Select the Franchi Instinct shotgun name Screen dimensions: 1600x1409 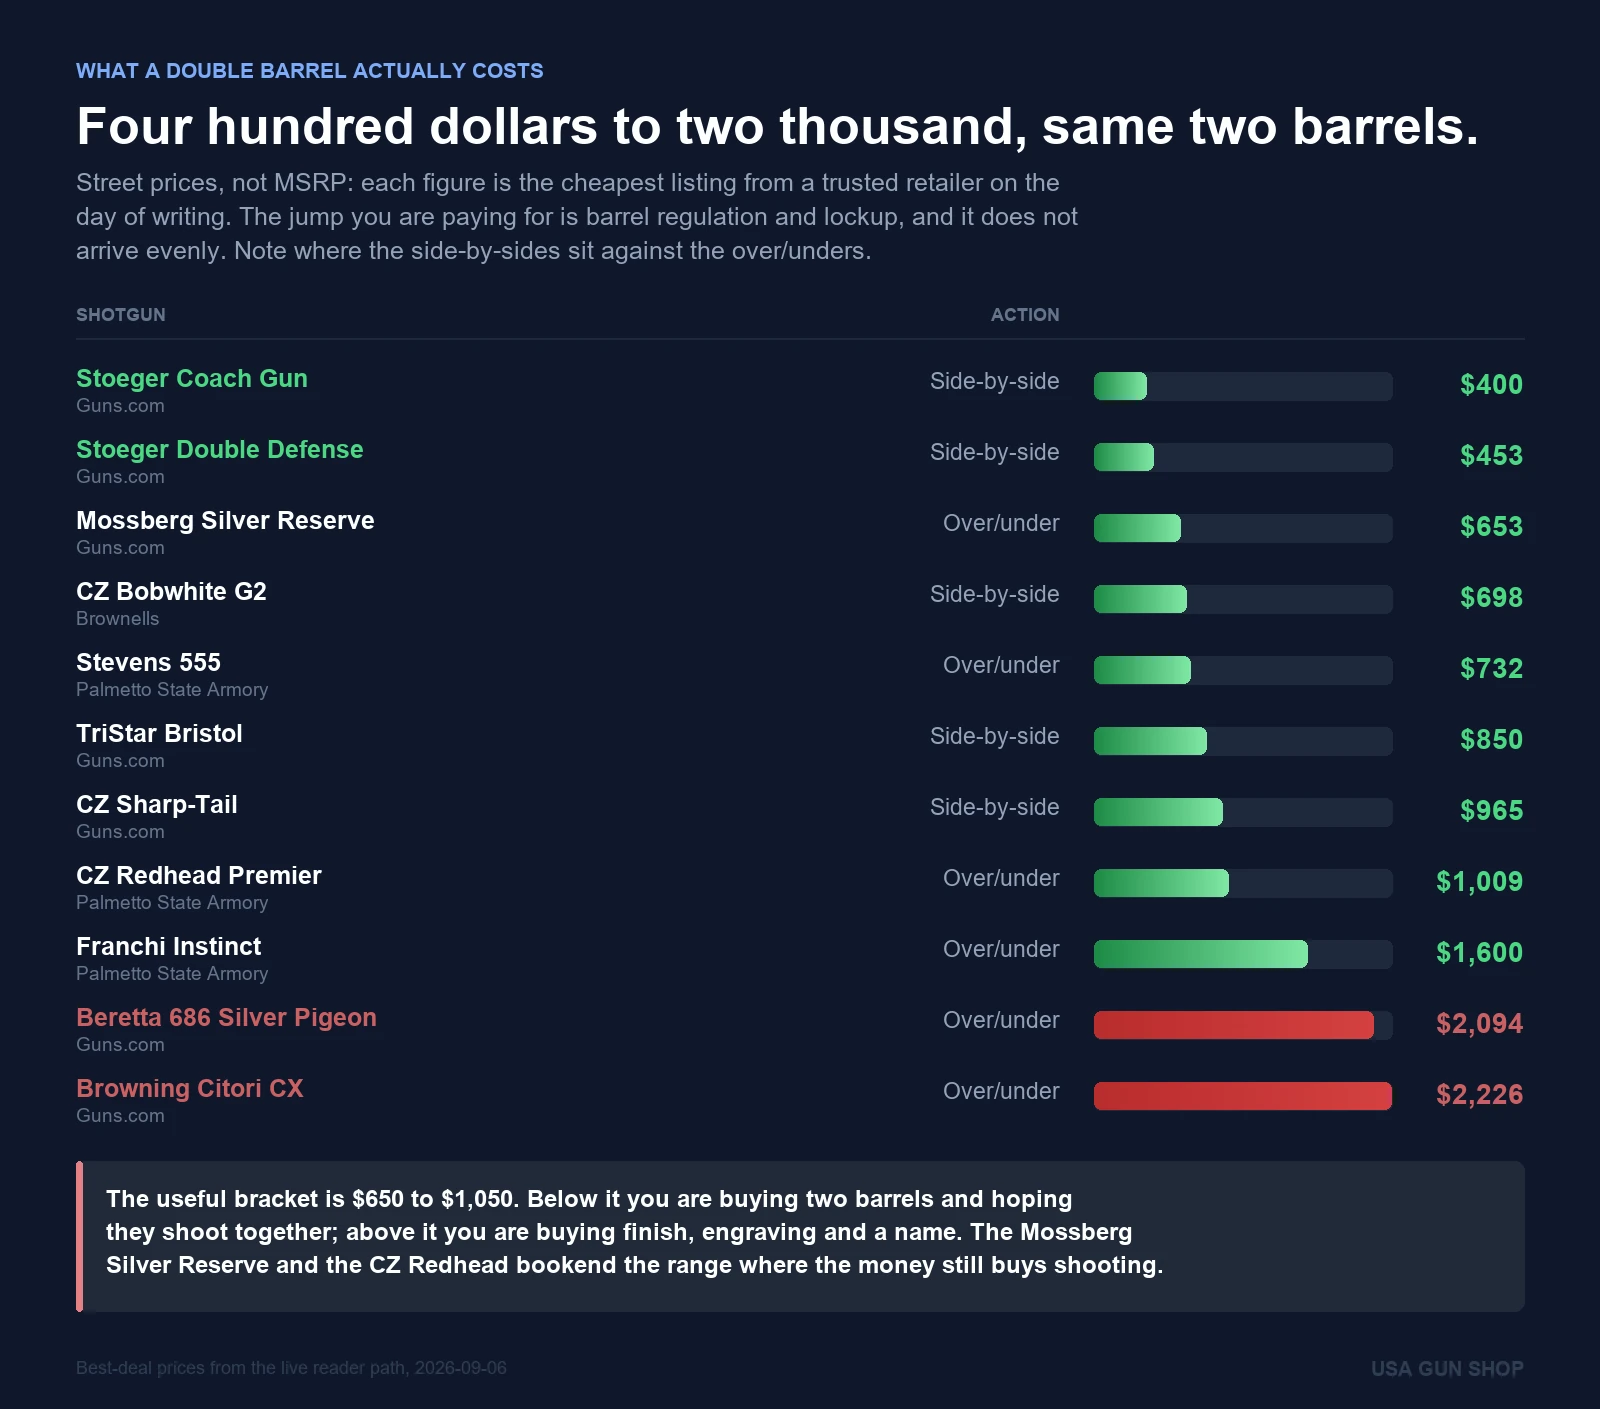(x=168, y=947)
